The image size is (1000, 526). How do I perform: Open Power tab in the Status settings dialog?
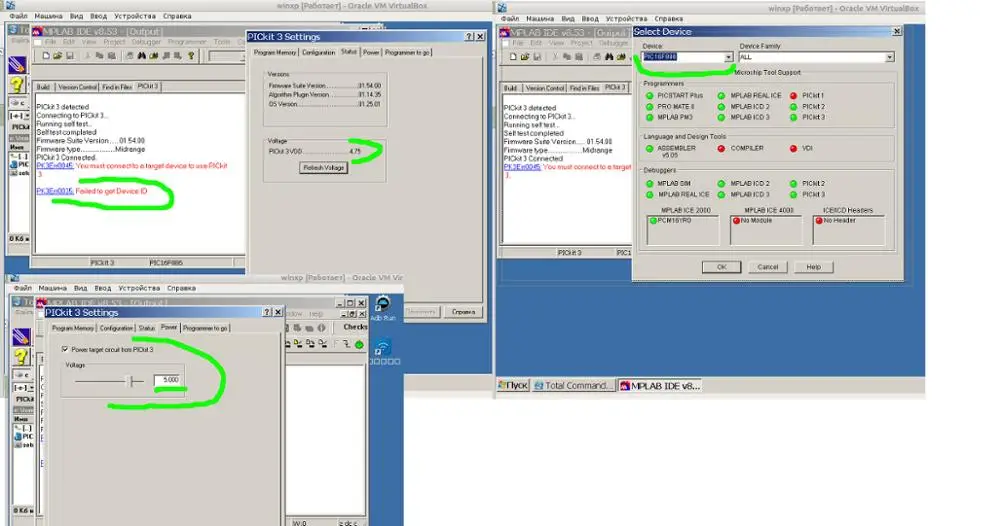[x=371, y=52]
